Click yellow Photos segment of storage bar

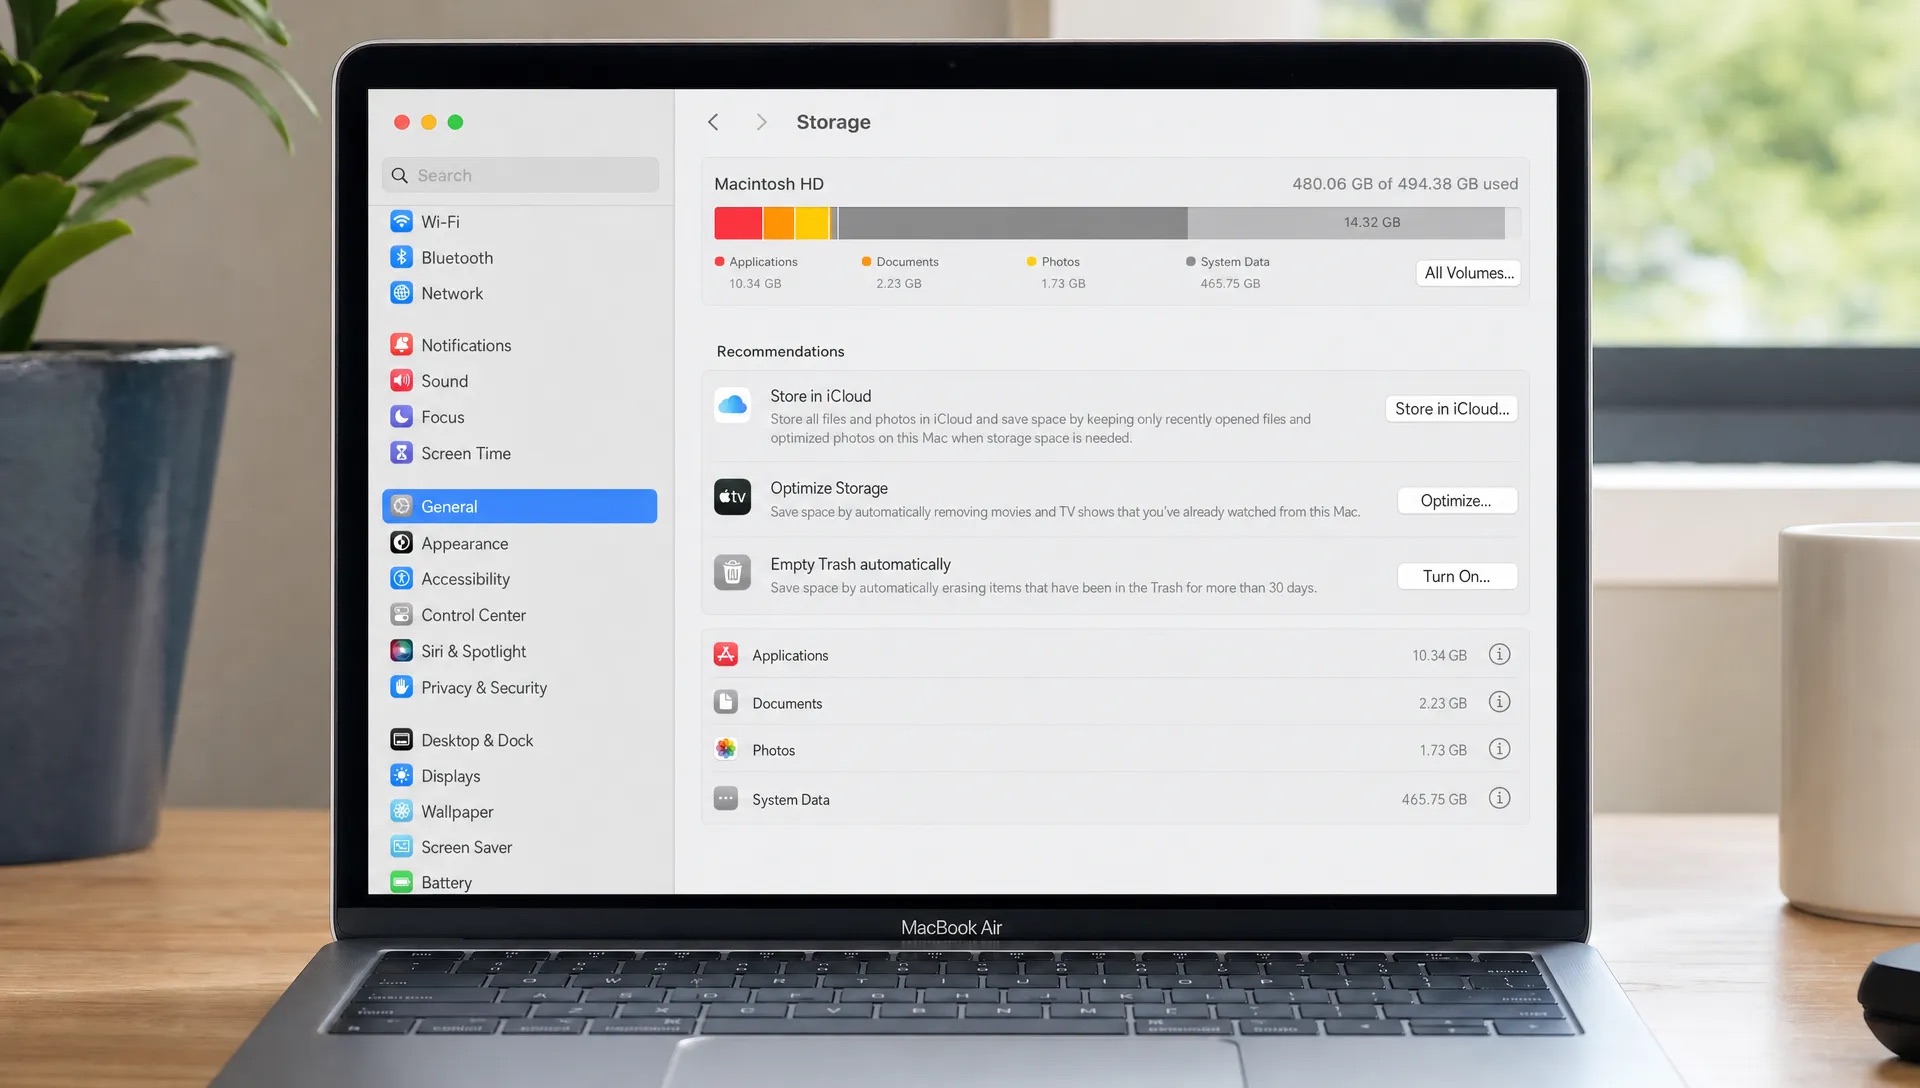pyautogui.click(x=812, y=223)
